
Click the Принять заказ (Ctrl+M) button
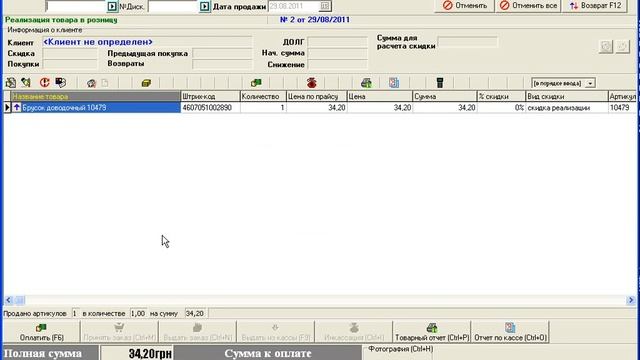pyautogui.click(x=119, y=332)
